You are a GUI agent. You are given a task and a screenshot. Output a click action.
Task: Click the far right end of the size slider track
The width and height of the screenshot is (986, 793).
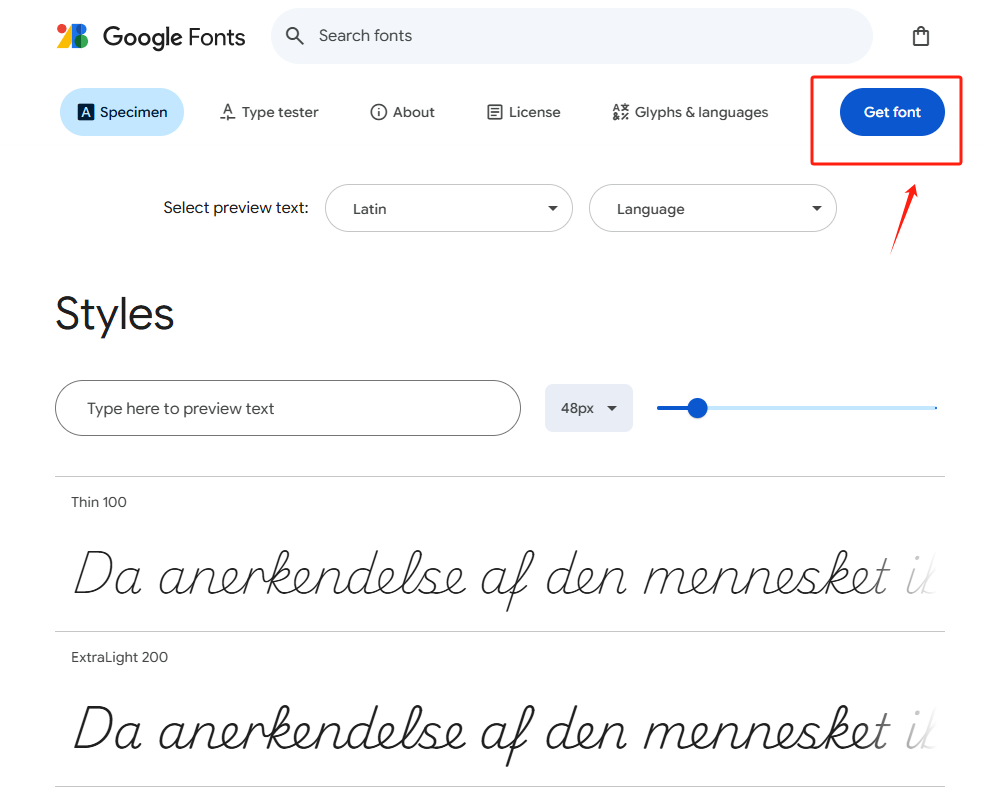[x=934, y=408]
